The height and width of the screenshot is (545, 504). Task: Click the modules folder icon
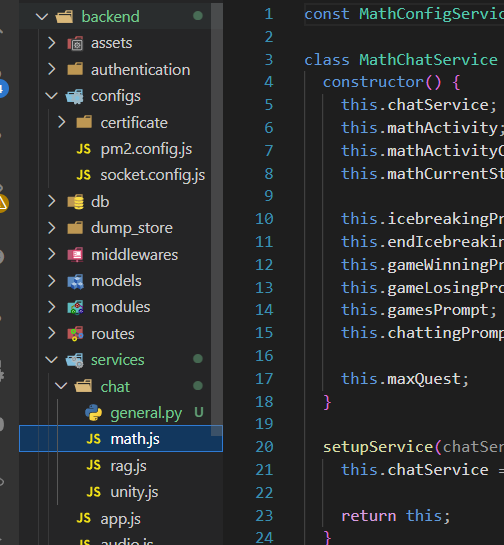point(75,307)
